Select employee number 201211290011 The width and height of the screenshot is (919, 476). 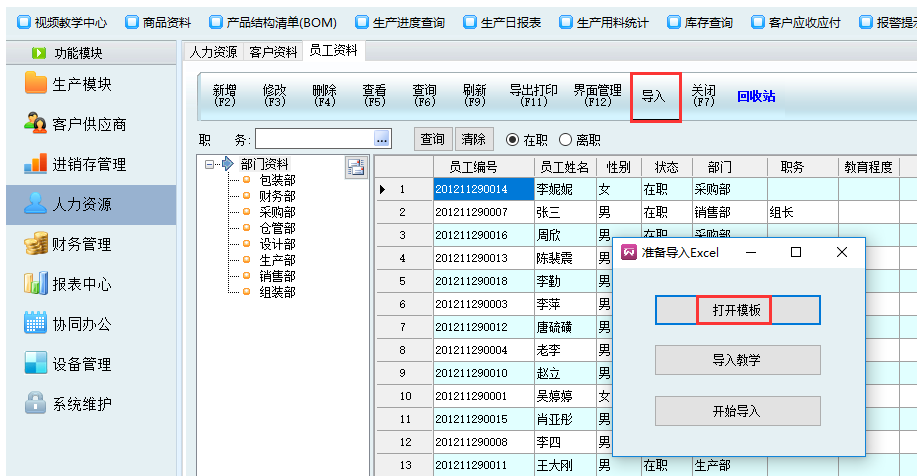[484, 465]
